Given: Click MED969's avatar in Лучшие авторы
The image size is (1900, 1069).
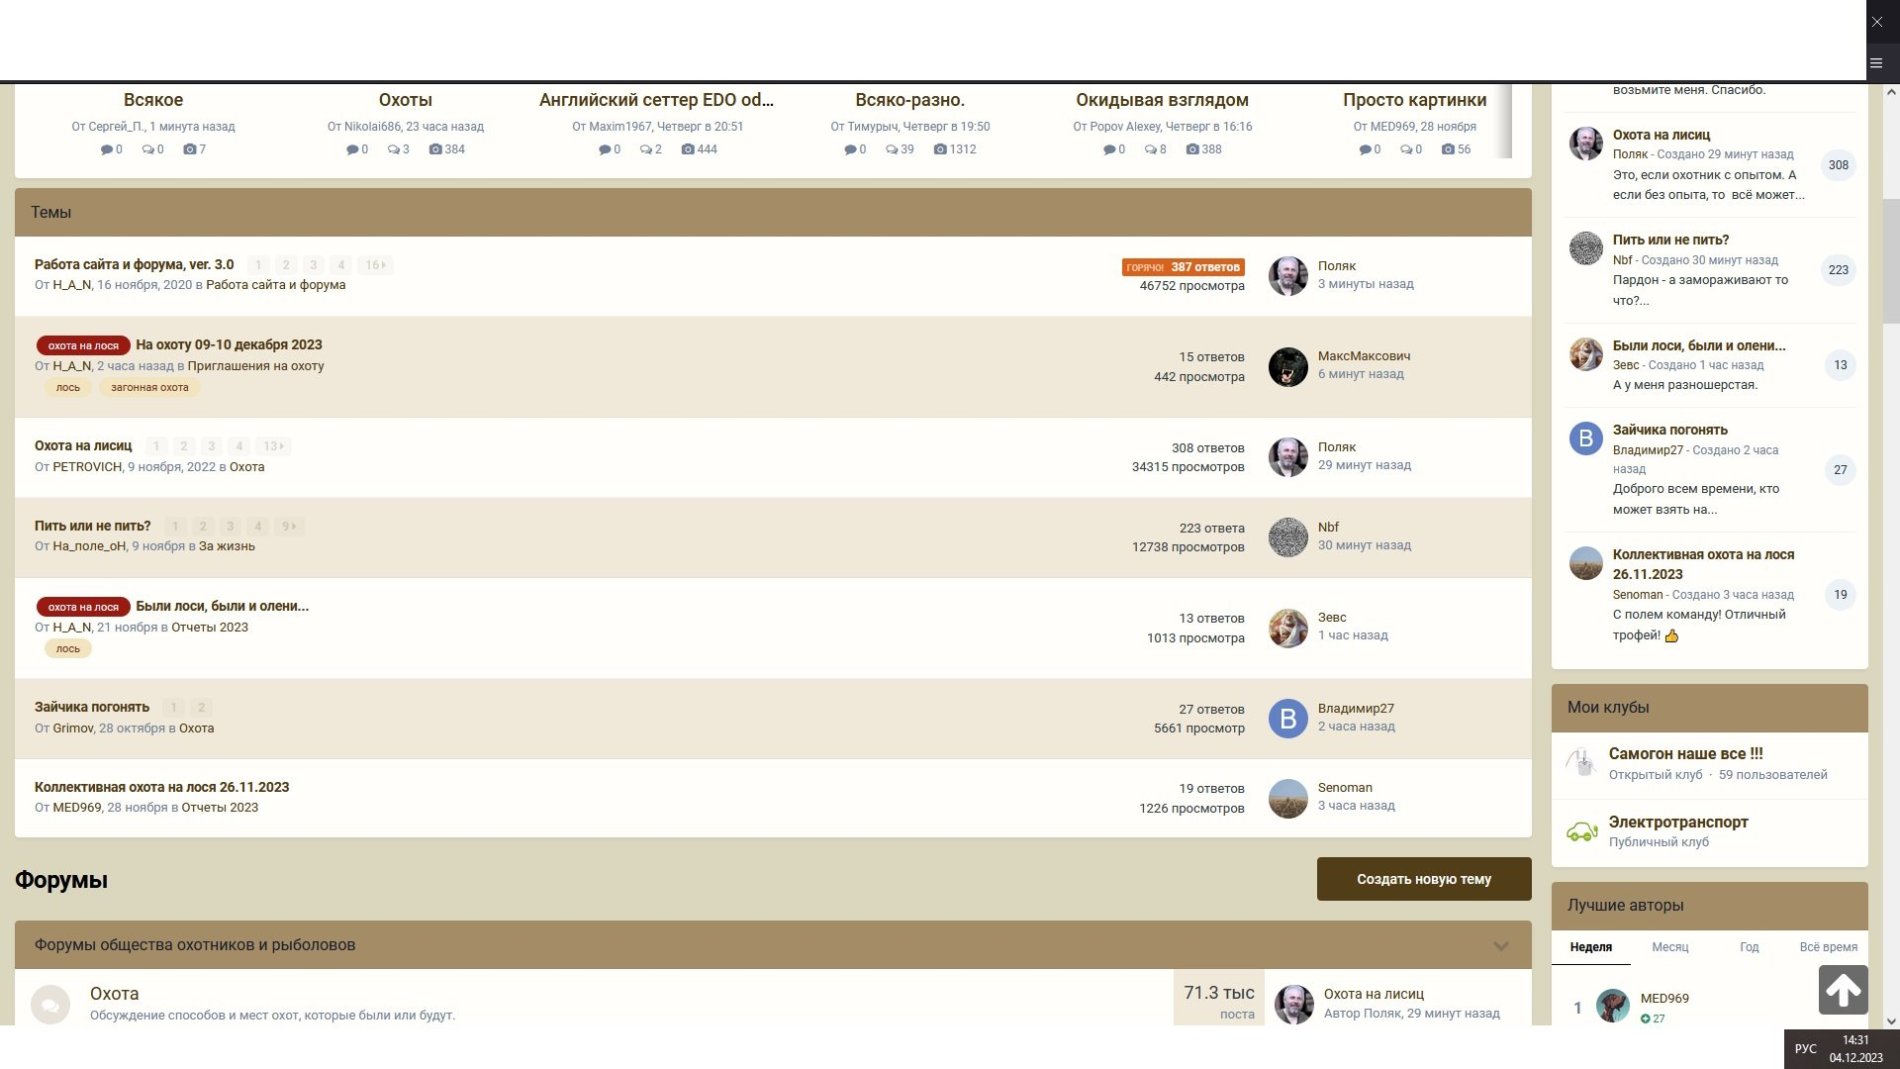Looking at the screenshot, I should 1612,1005.
